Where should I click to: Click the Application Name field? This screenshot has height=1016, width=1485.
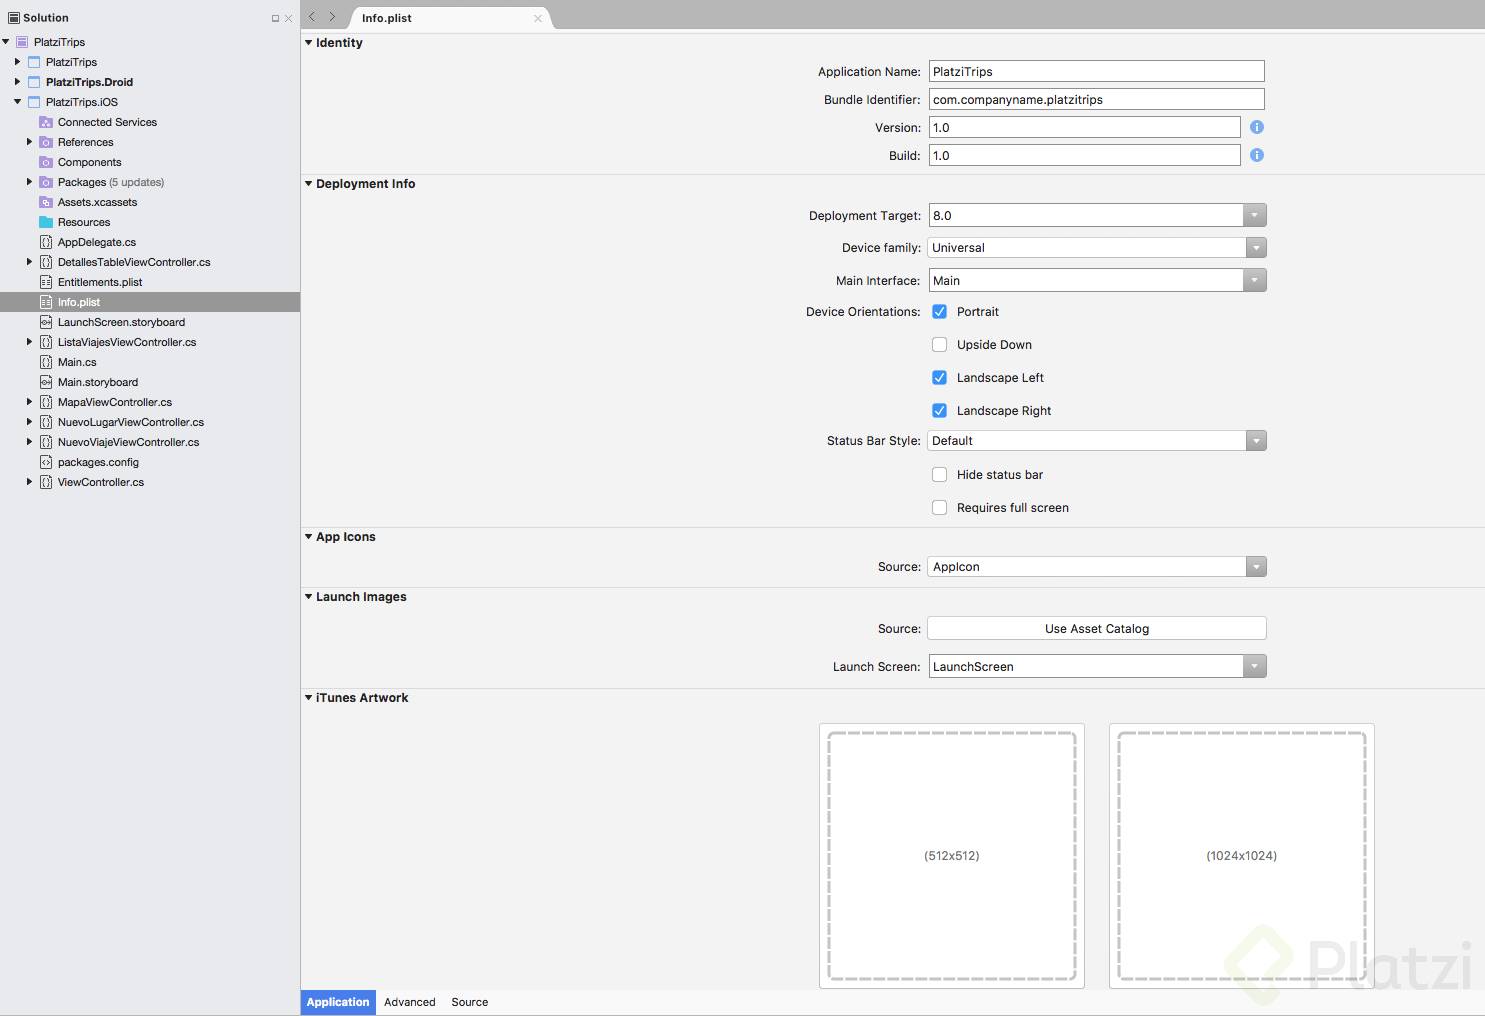1097,72
